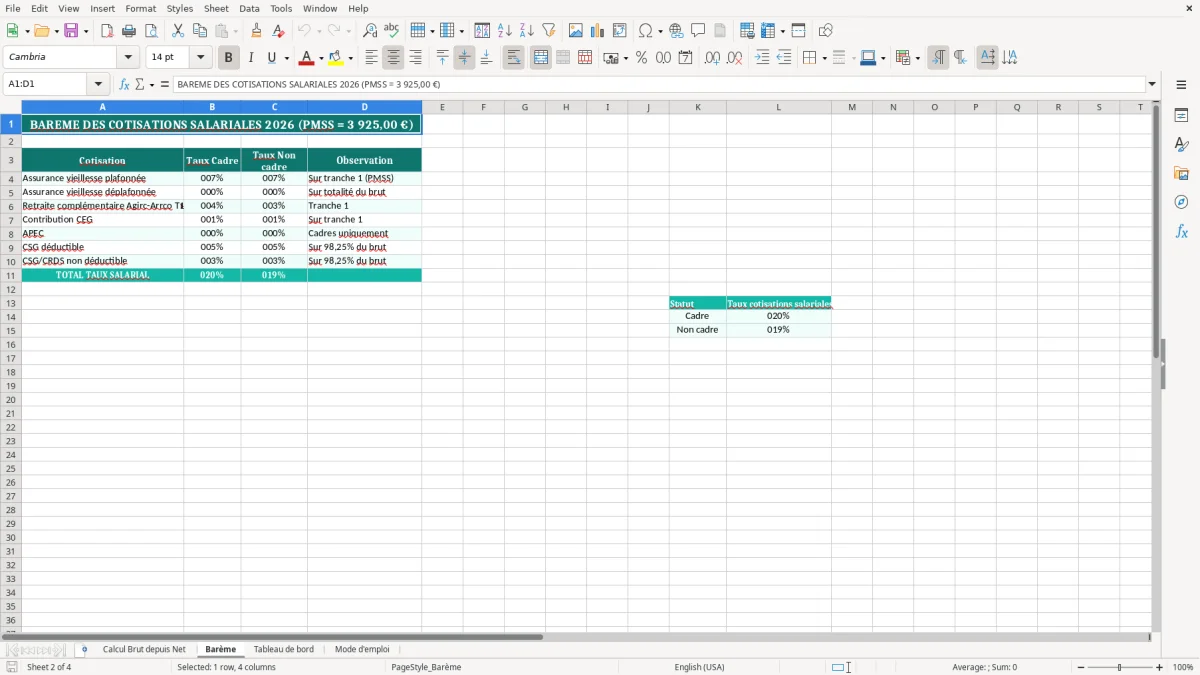Enable AutoFilter with the funnel icon
1200x675 pixels.
pyautogui.click(x=549, y=31)
